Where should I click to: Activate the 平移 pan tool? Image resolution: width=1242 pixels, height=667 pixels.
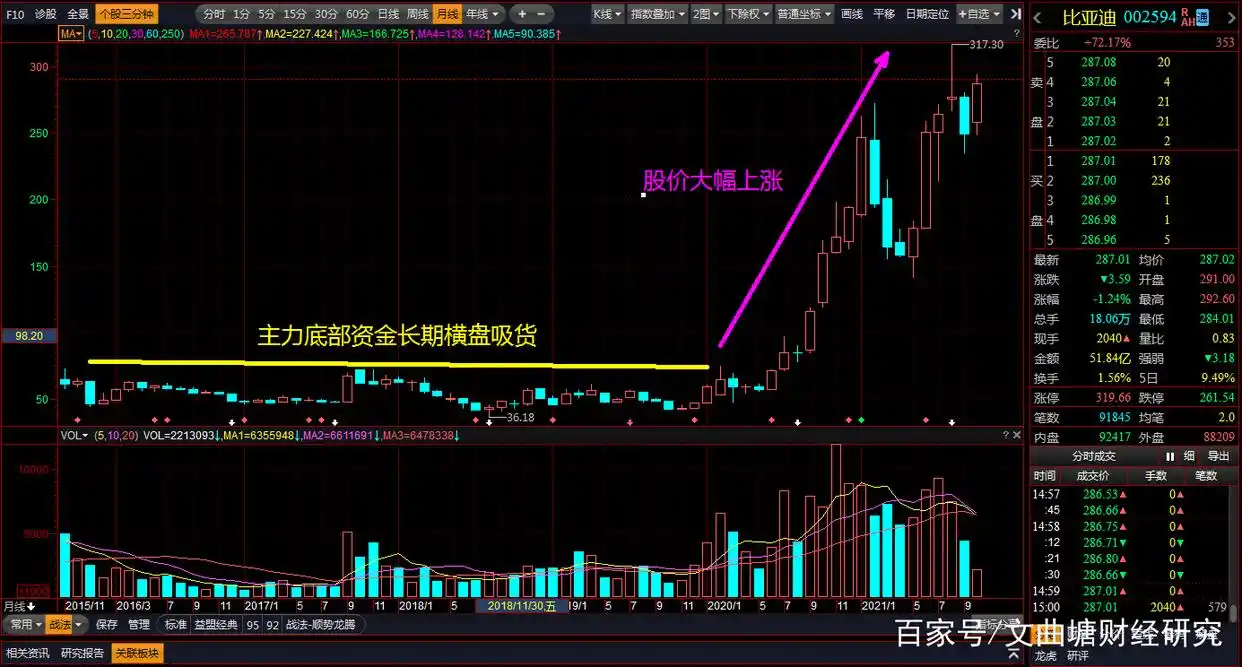point(885,13)
